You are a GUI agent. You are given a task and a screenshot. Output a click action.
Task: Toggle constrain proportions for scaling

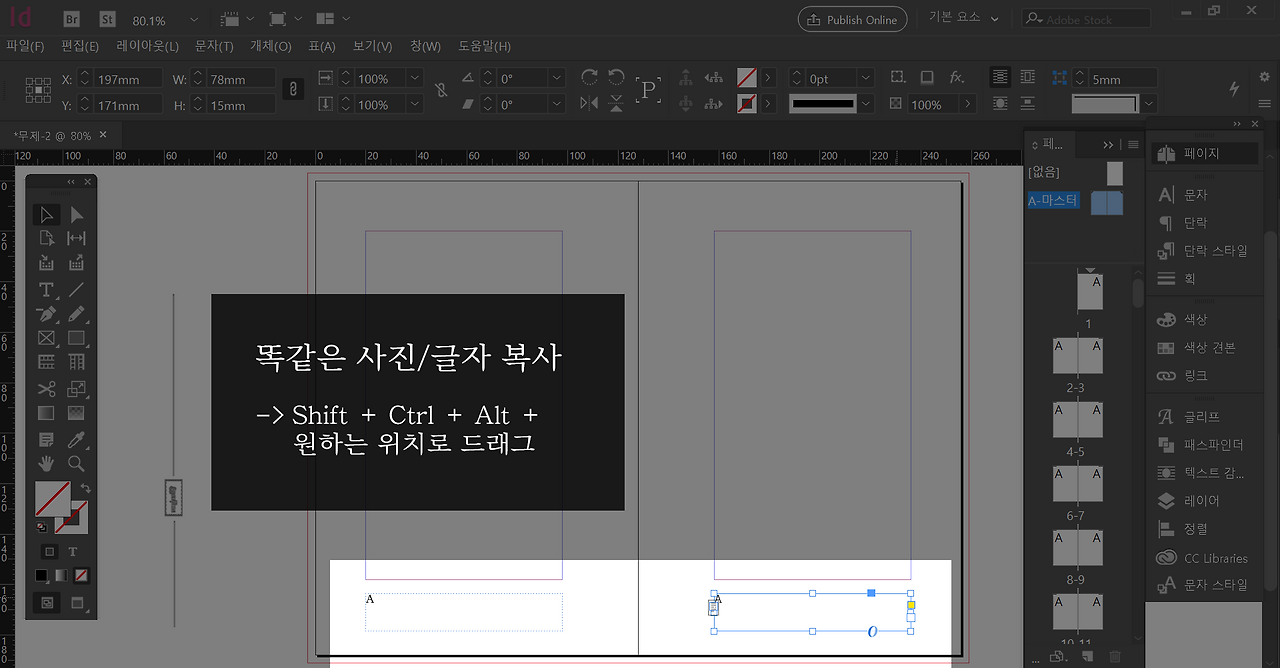(441, 90)
